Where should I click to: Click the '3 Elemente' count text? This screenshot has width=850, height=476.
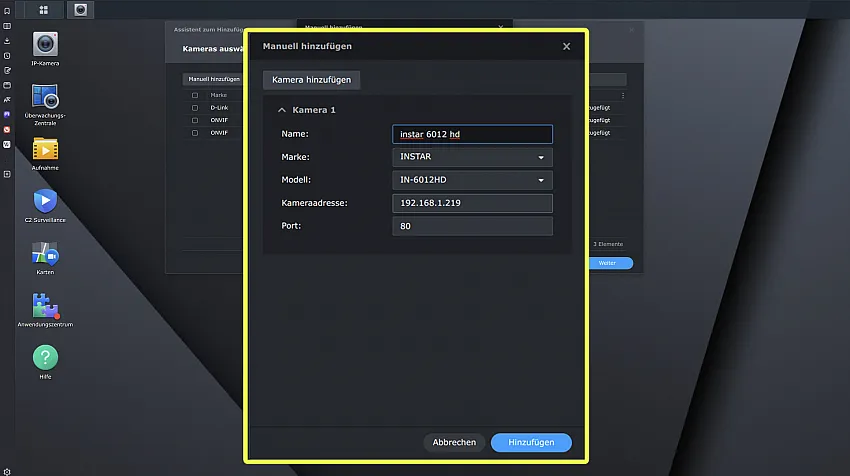coord(608,244)
